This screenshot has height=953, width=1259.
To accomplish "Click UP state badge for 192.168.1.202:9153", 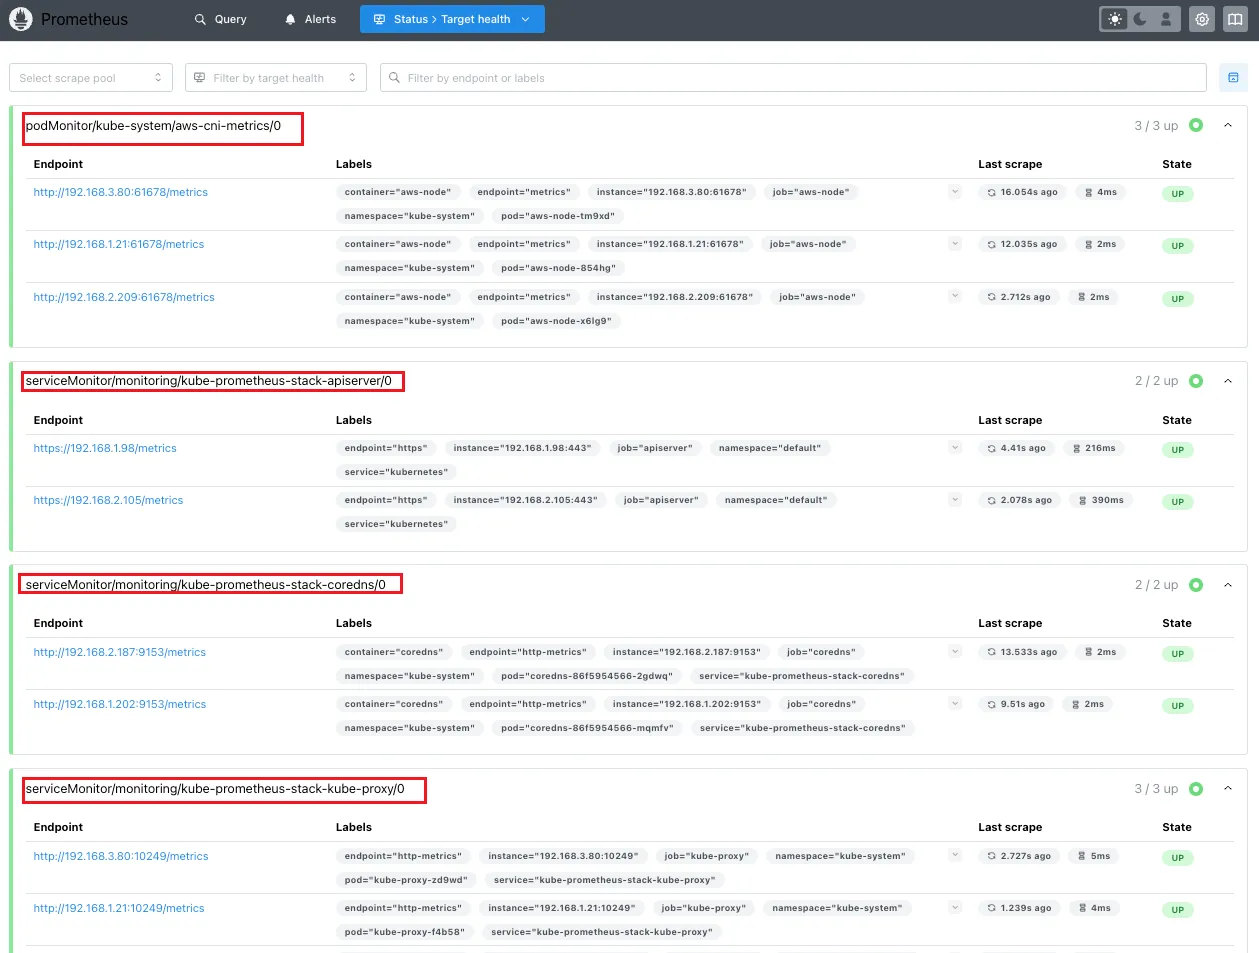I will pos(1177,706).
